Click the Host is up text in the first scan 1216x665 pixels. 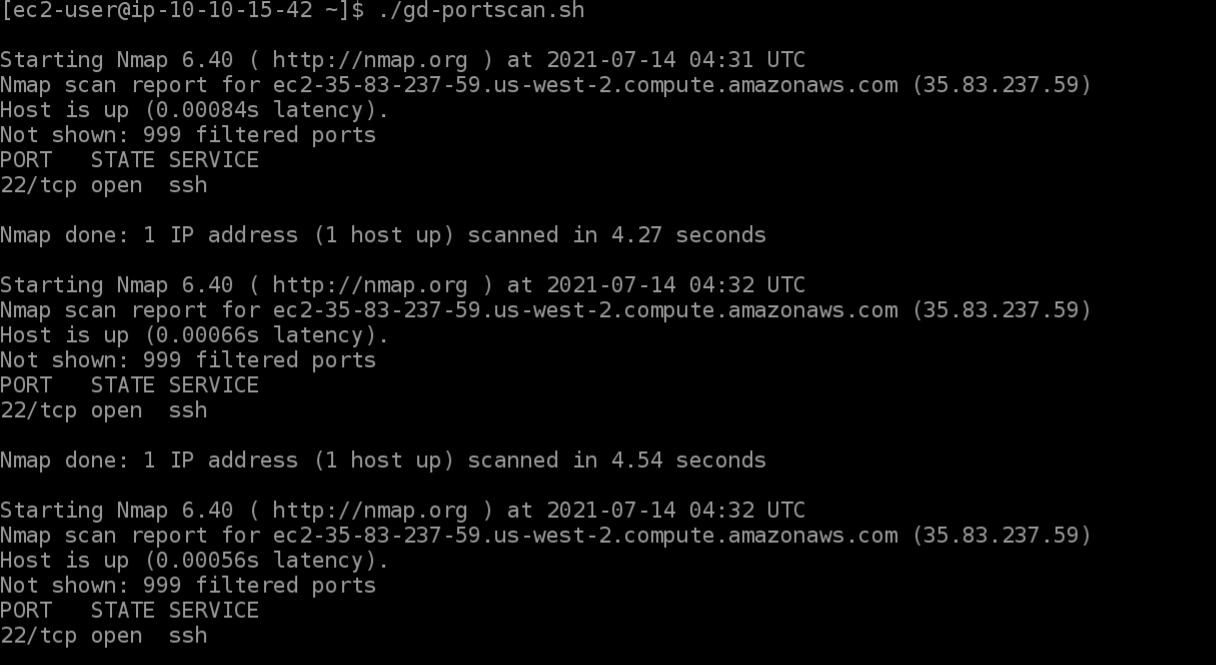coord(65,110)
